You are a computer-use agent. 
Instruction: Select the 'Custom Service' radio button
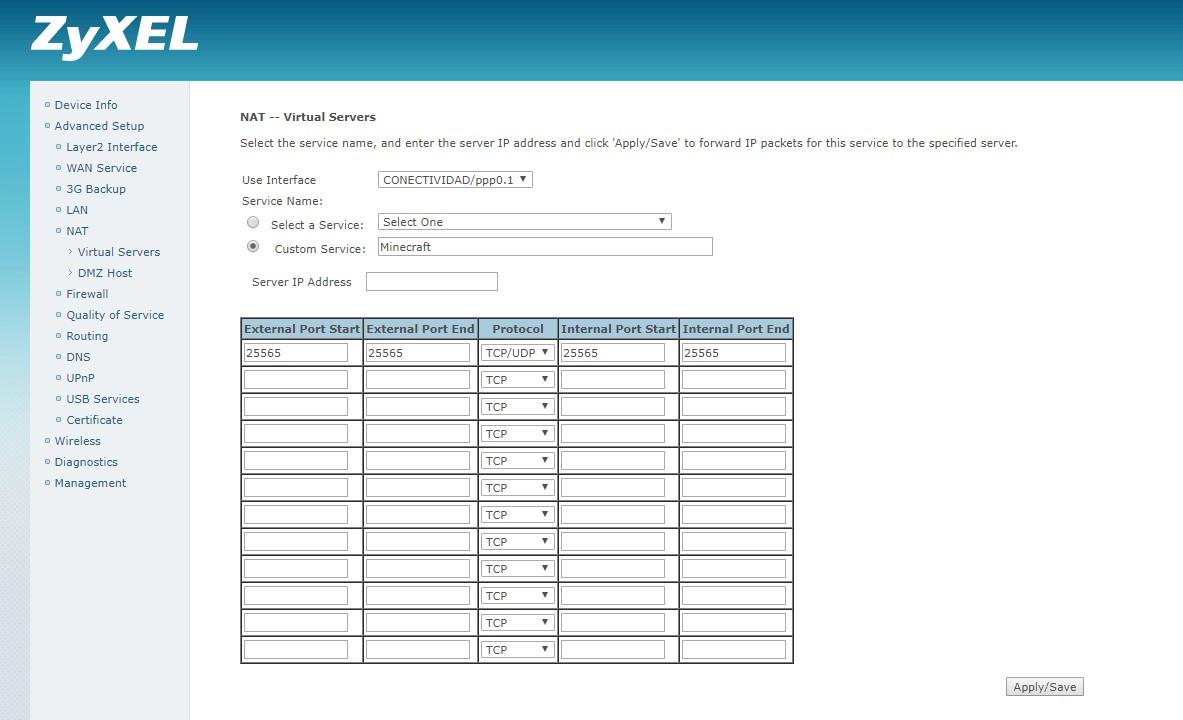[253, 247]
